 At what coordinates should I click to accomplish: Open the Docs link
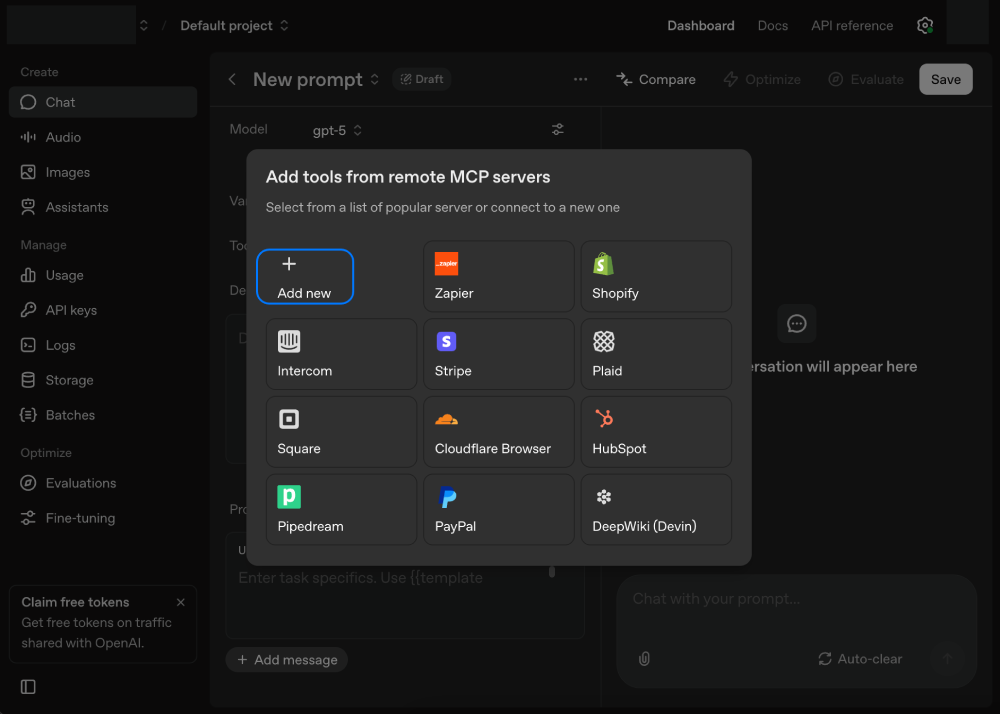click(773, 26)
